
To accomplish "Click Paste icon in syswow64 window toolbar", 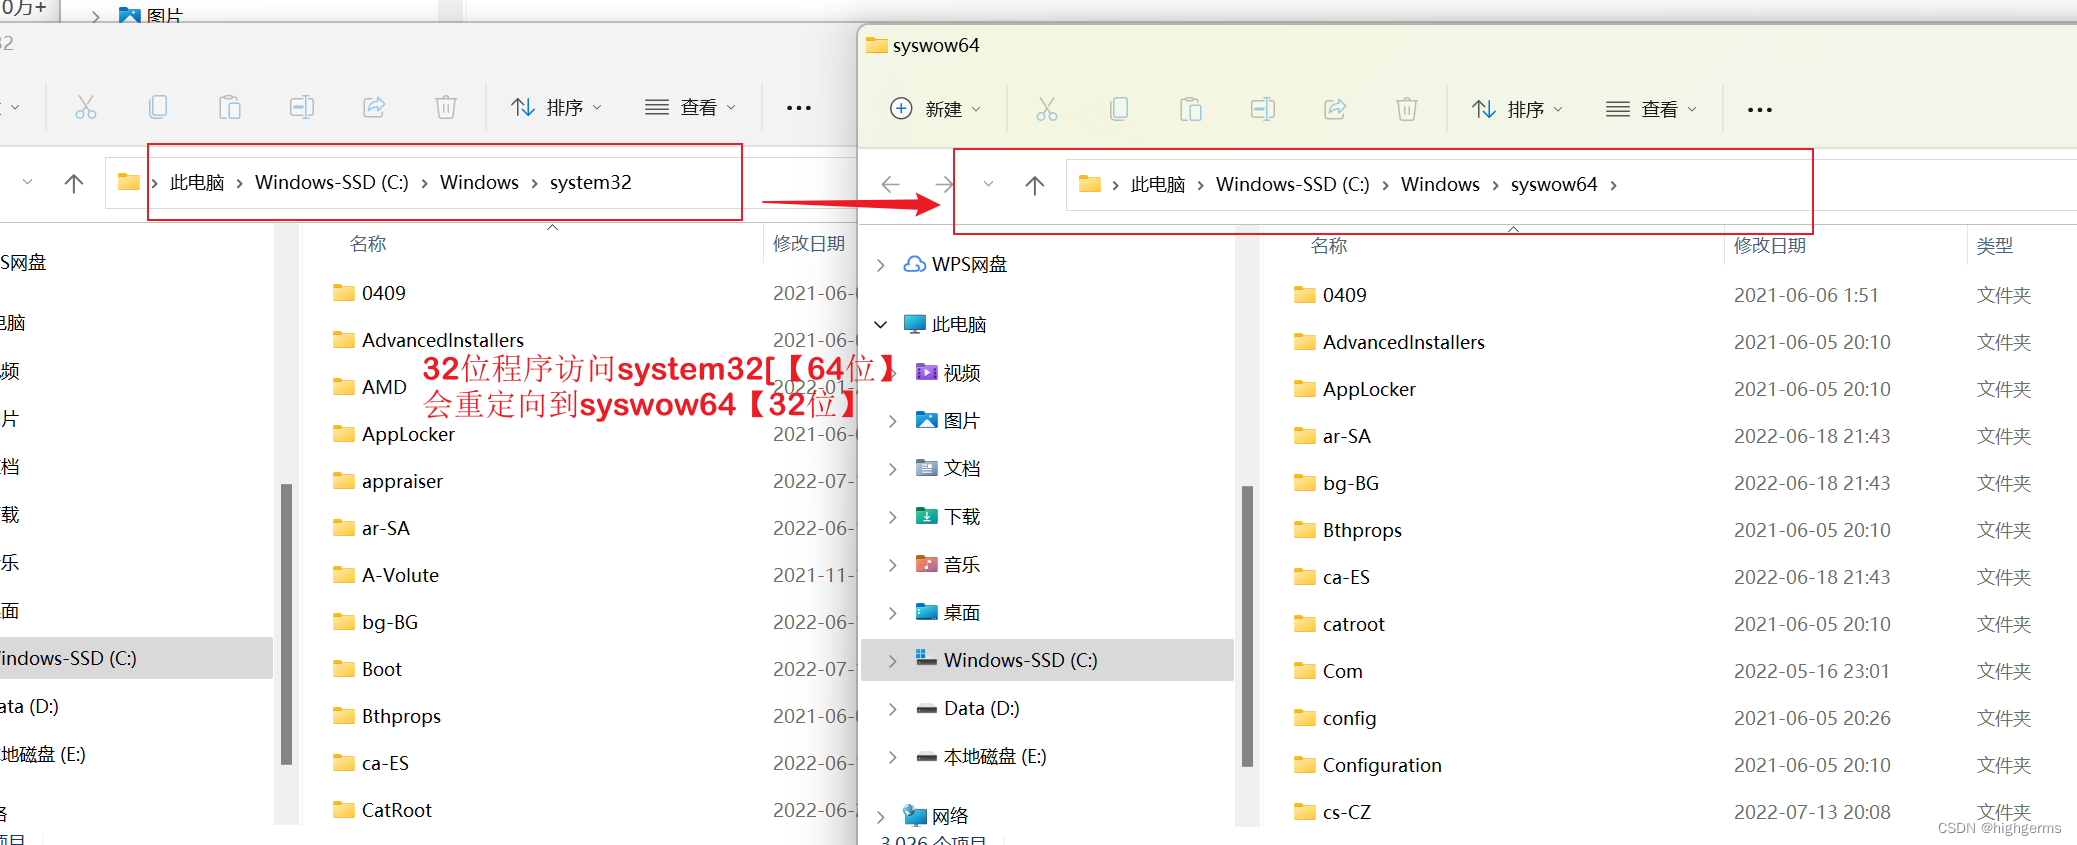I will [1191, 109].
